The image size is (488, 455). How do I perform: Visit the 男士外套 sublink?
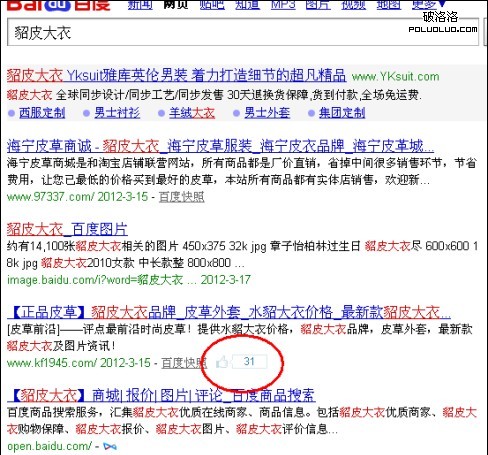[267, 113]
